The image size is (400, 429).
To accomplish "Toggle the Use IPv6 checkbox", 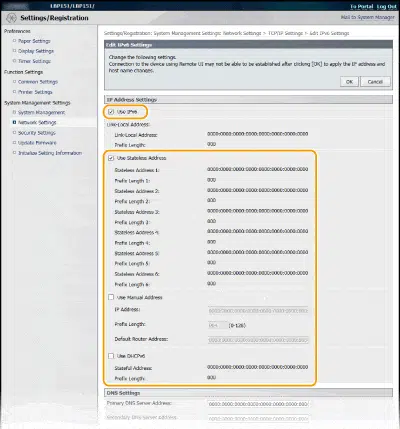I will (x=111, y=112).
